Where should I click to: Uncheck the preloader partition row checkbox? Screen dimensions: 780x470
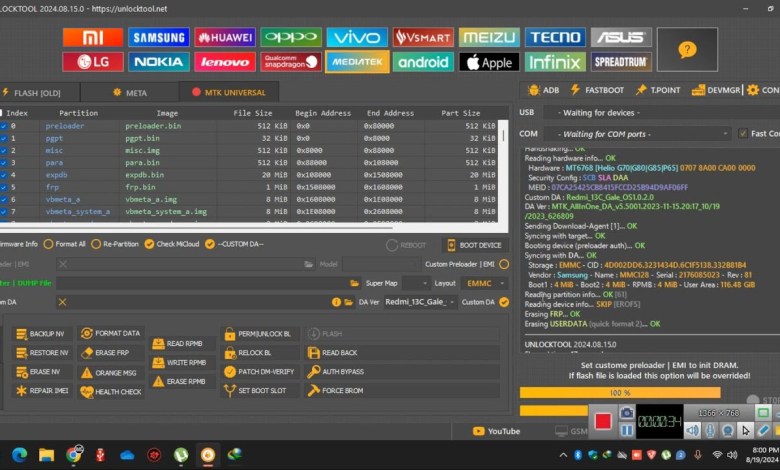[x=3, y=126]
